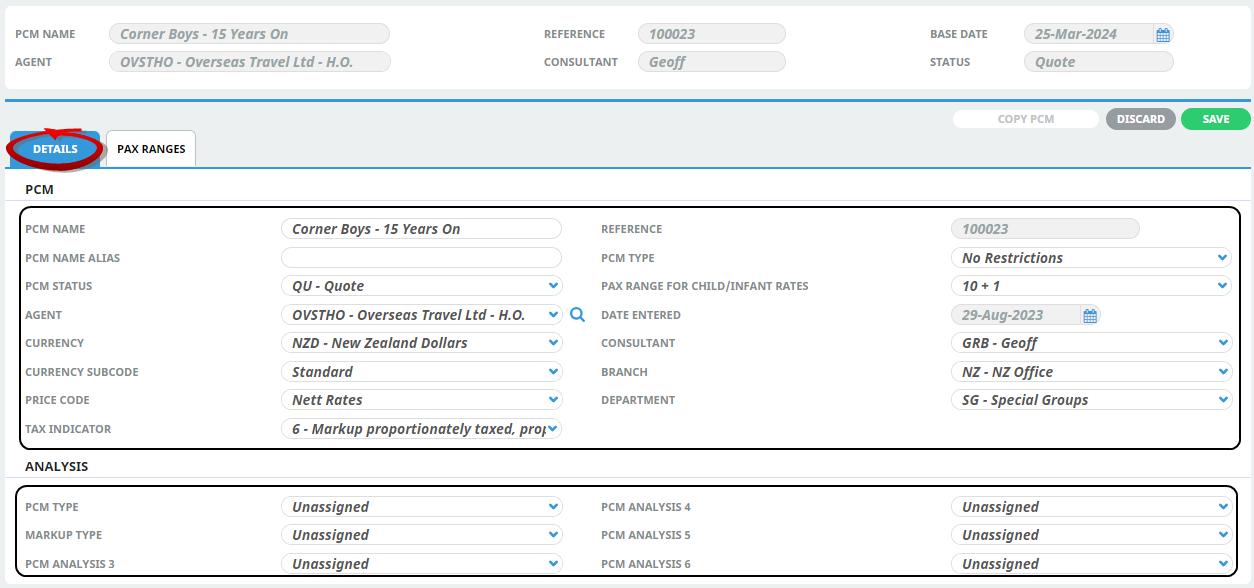This screenshot has height=588, width=1254.
Task: Open the Base Date calendar picker
Action: (1163, 34)
